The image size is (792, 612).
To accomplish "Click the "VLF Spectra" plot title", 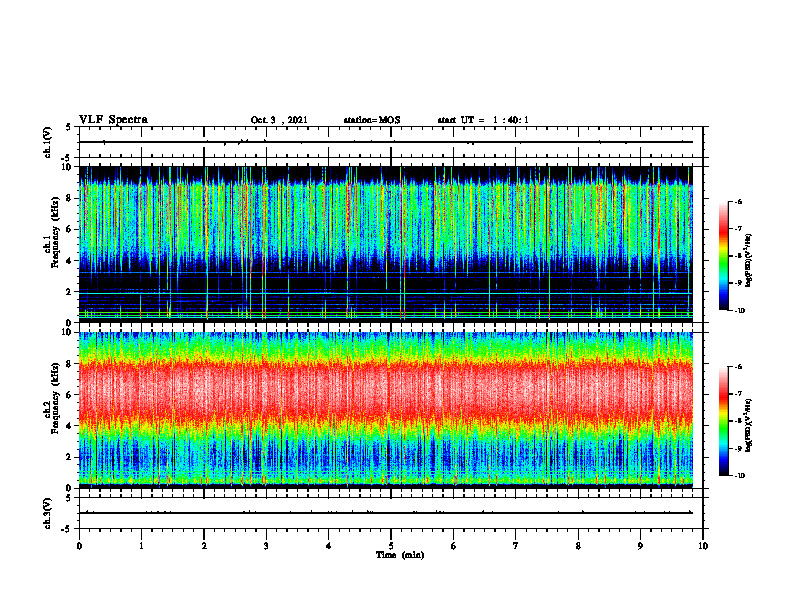I will (x=113, y=120).
